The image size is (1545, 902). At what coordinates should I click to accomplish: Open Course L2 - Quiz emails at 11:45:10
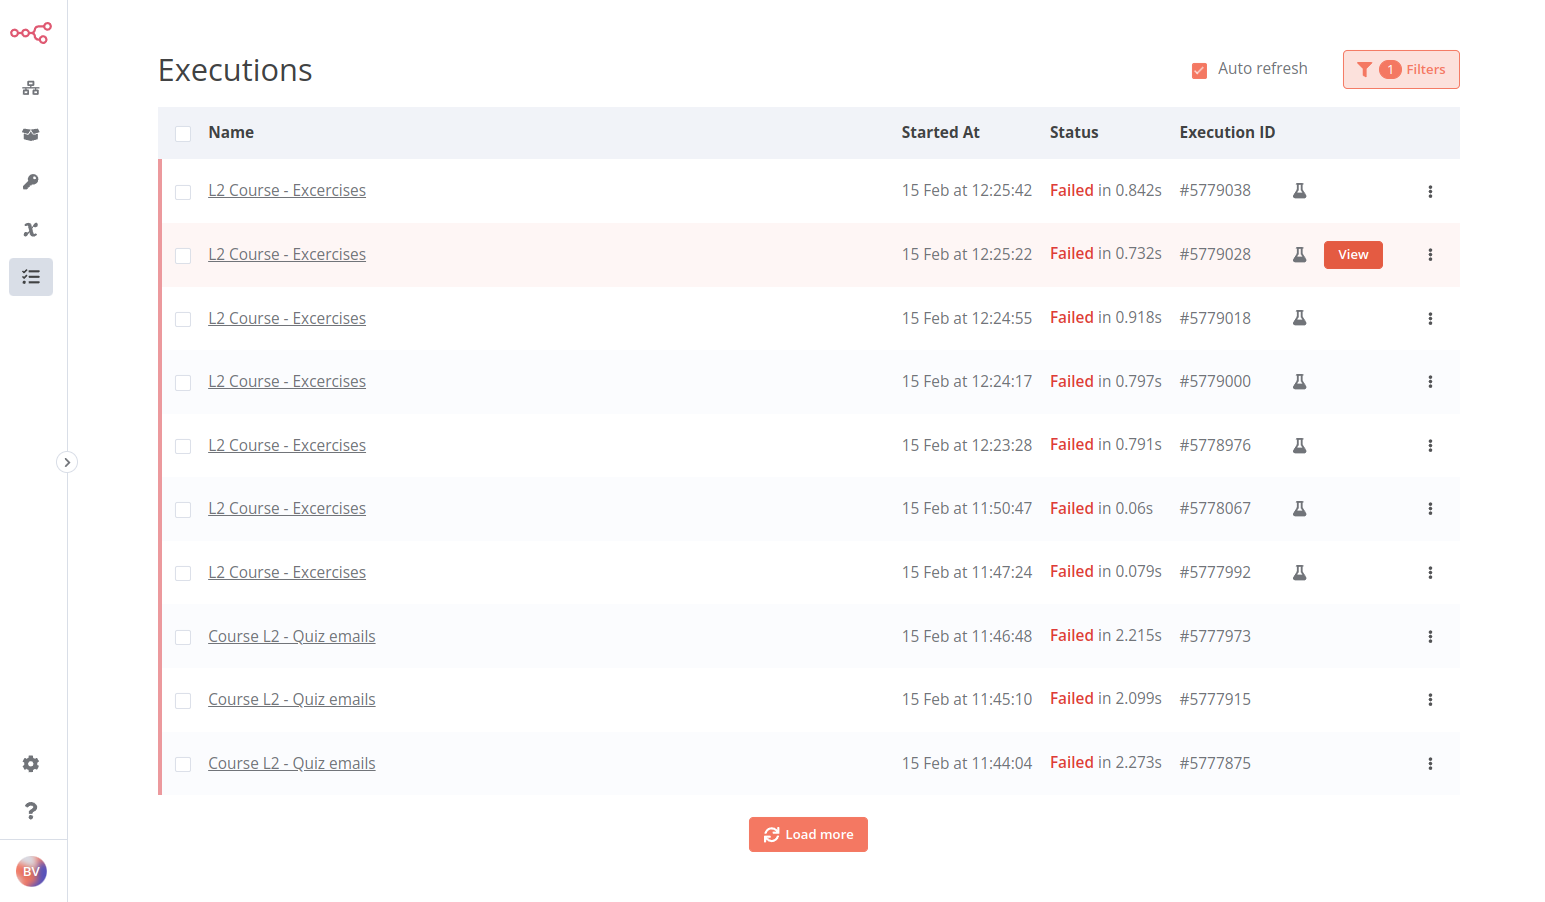click(292, 700)
